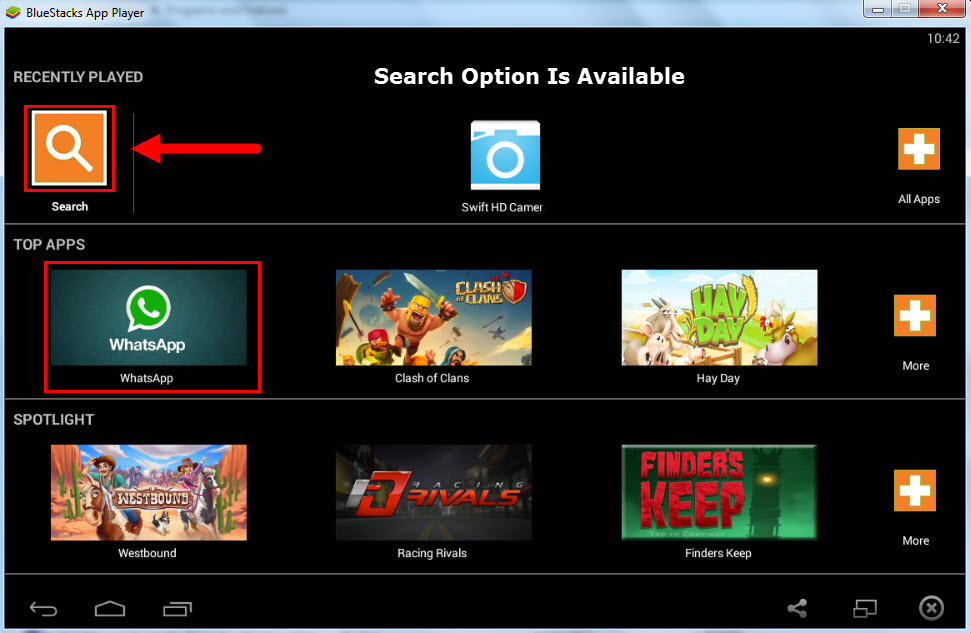Viewport: 971px width, 633px height.
Task: Minimize the BlueStacks App Player window
Action: tap(878, 9)
